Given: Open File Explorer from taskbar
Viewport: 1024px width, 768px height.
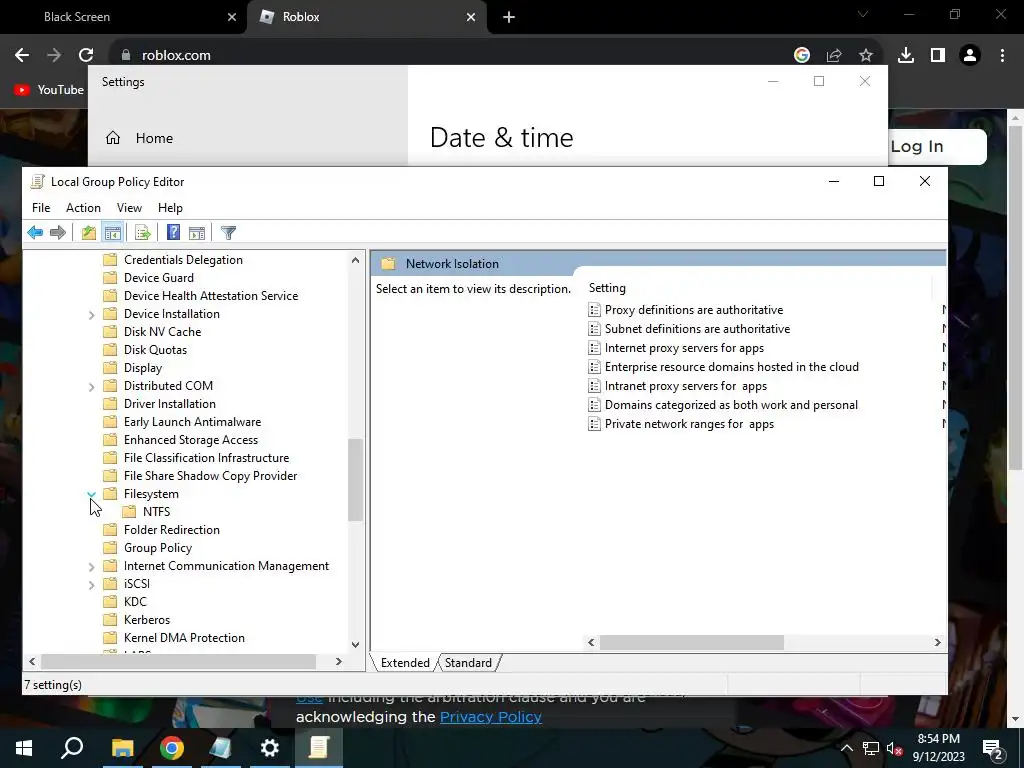Looking at the screenshot, I should [122, 748].
